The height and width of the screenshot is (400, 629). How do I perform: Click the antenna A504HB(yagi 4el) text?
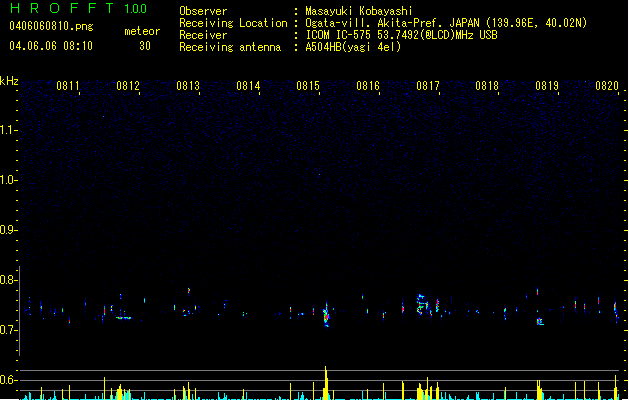click(x=353, y=47)
